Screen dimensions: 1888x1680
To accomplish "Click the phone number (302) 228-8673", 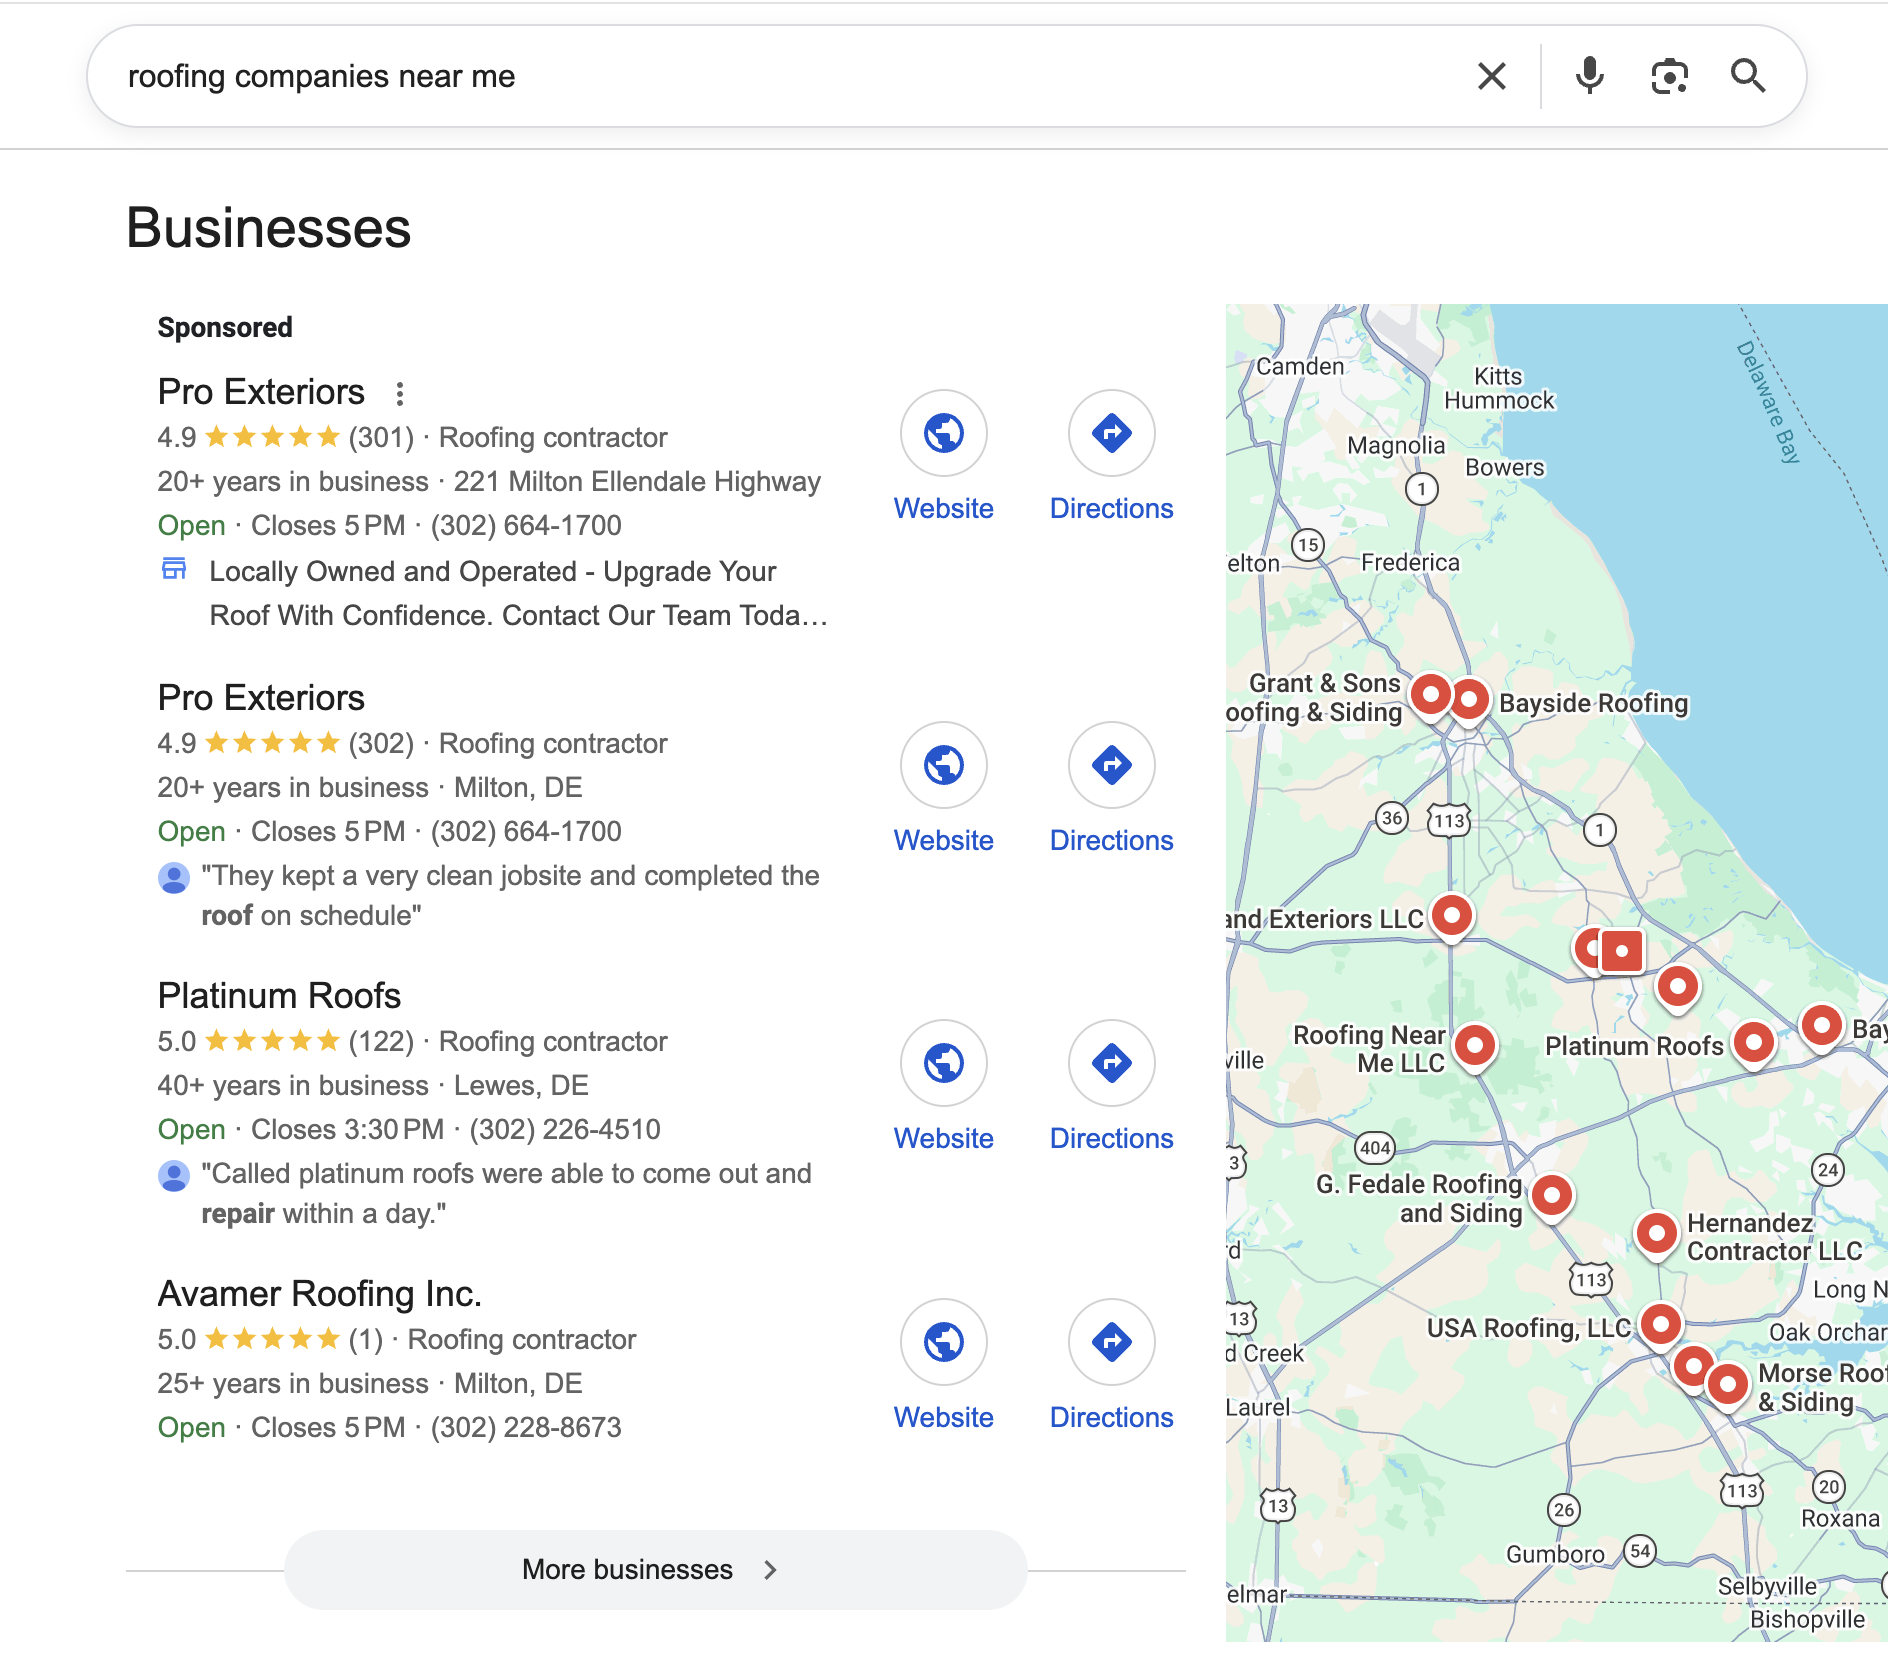I will [x=526, y=1428].
